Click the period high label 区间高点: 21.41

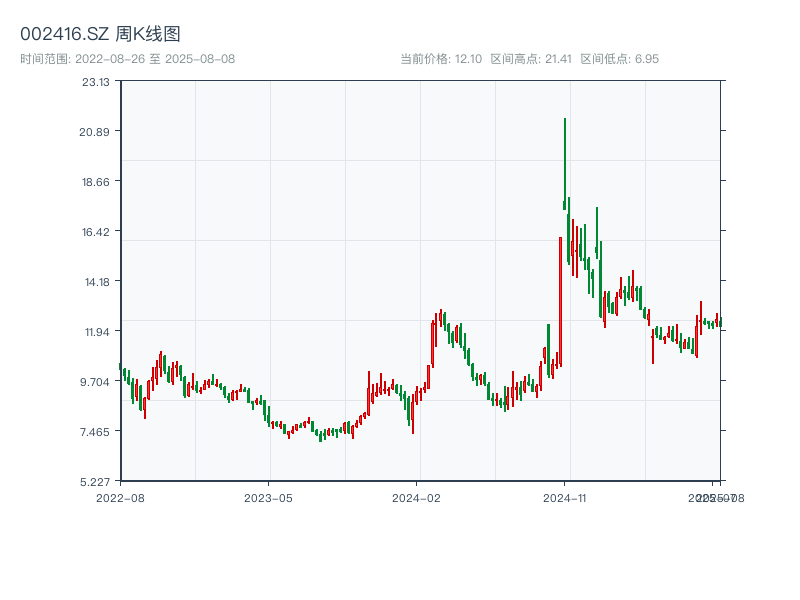point(531,59)
